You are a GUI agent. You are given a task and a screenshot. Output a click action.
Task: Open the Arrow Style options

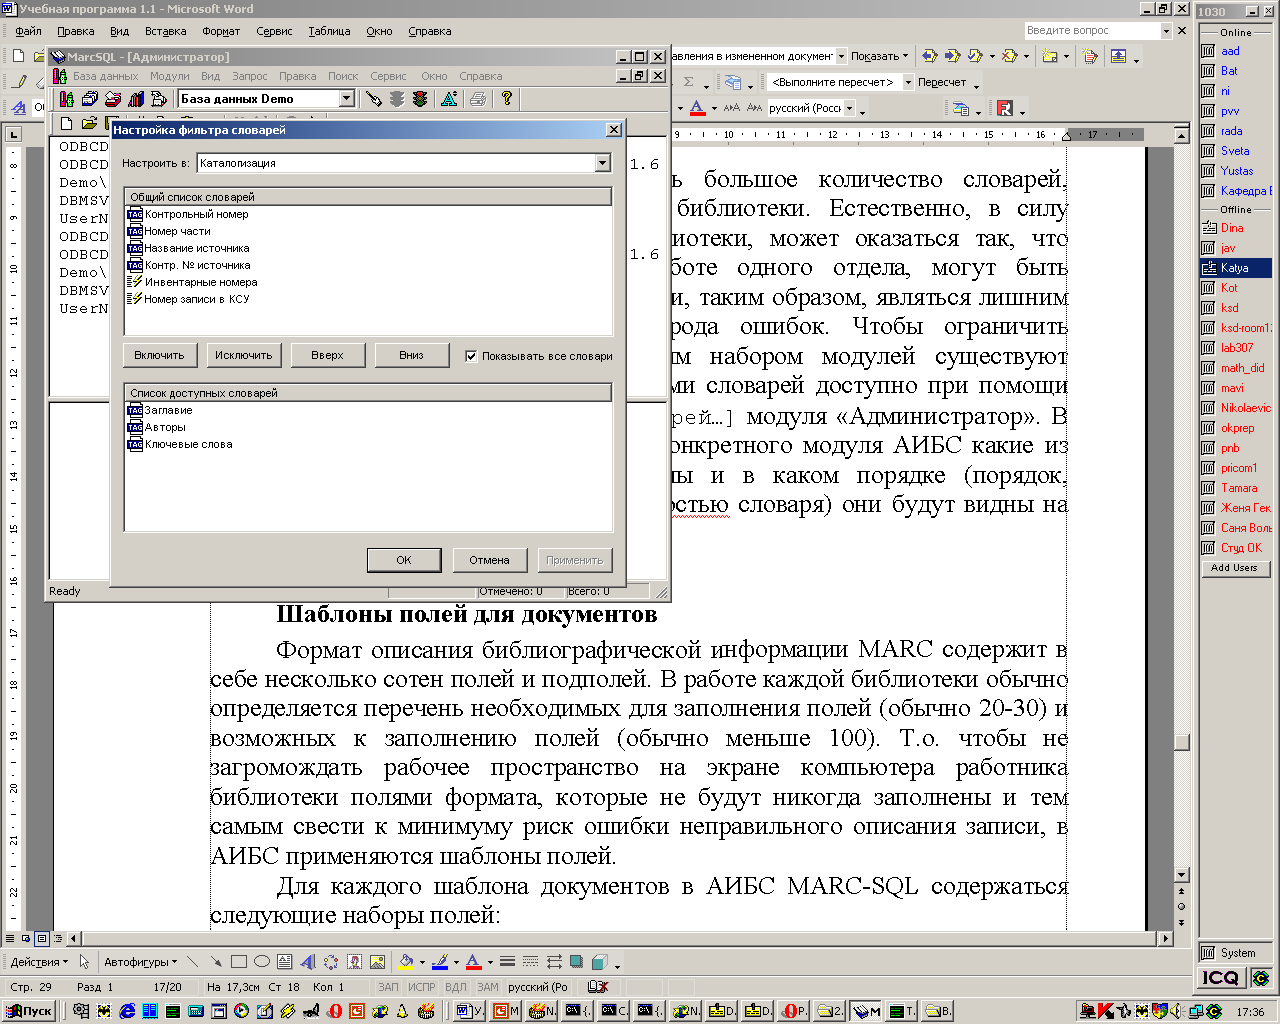(x=554, y=962)
